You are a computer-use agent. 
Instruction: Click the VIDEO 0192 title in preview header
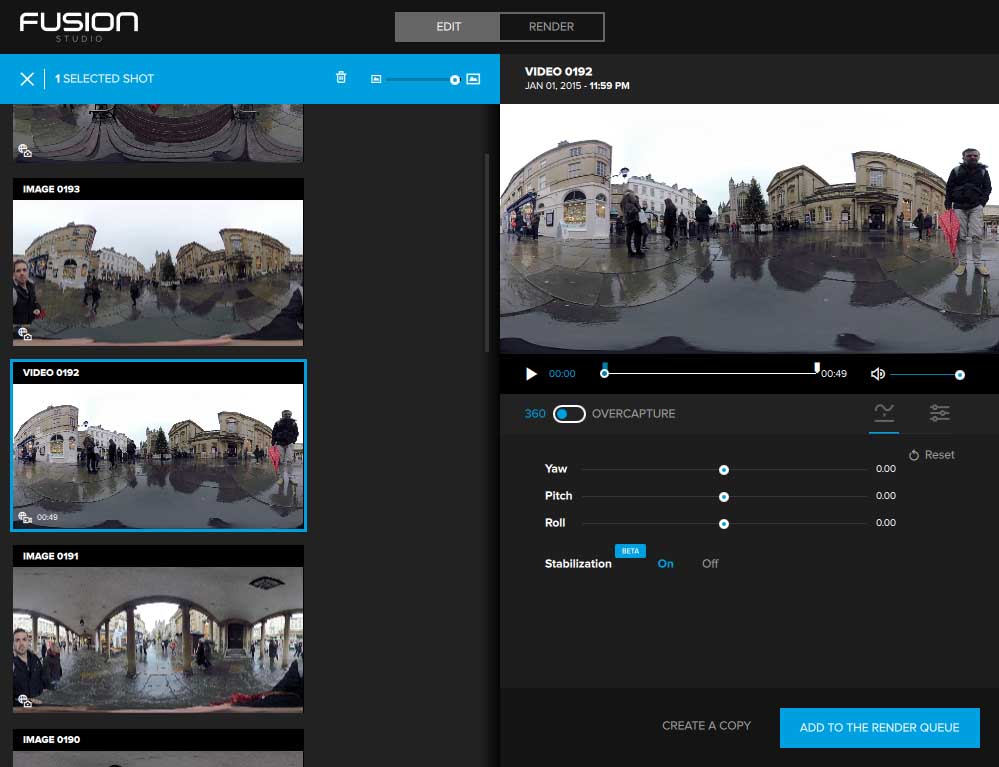558,71
